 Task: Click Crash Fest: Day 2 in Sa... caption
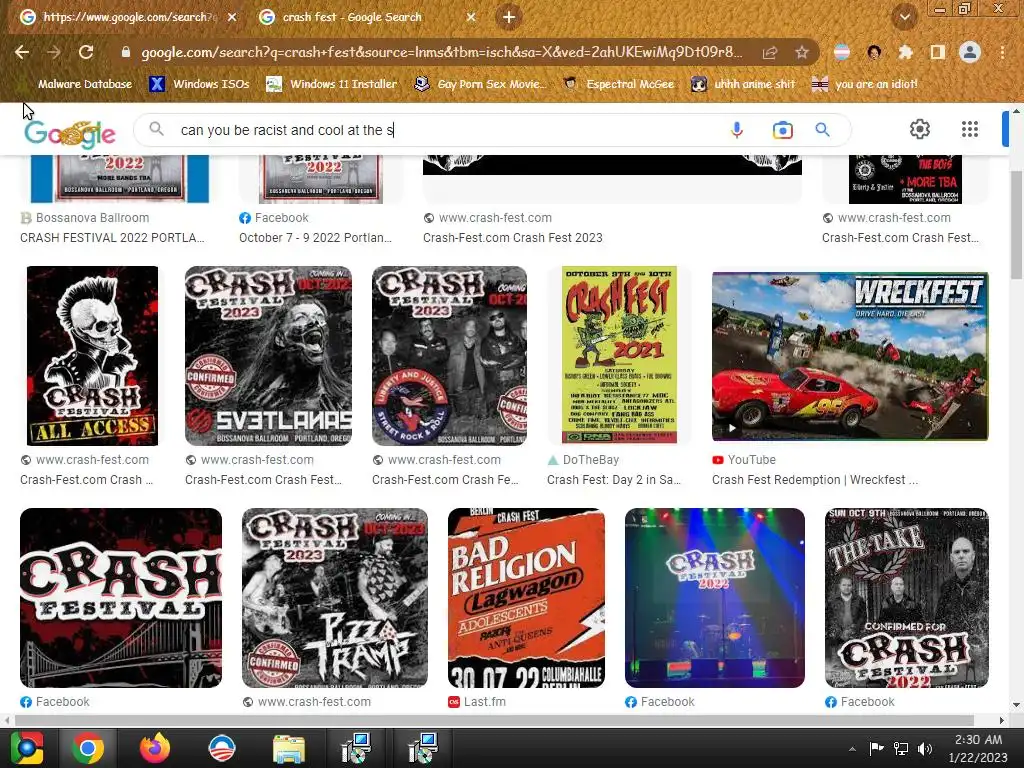tap(614, 480)
